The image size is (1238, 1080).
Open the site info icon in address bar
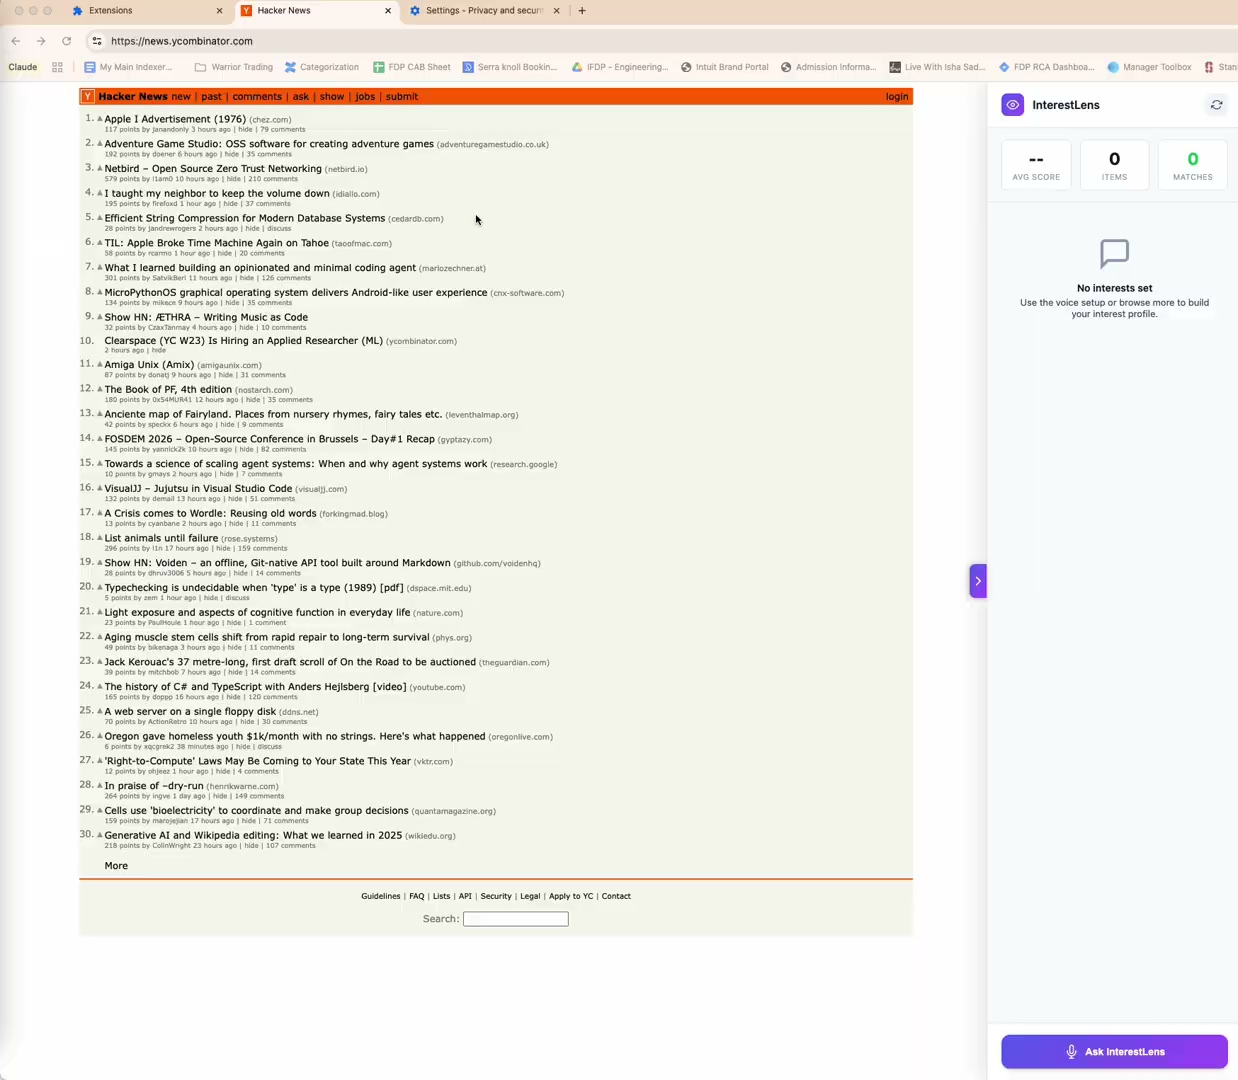[97, 41]
